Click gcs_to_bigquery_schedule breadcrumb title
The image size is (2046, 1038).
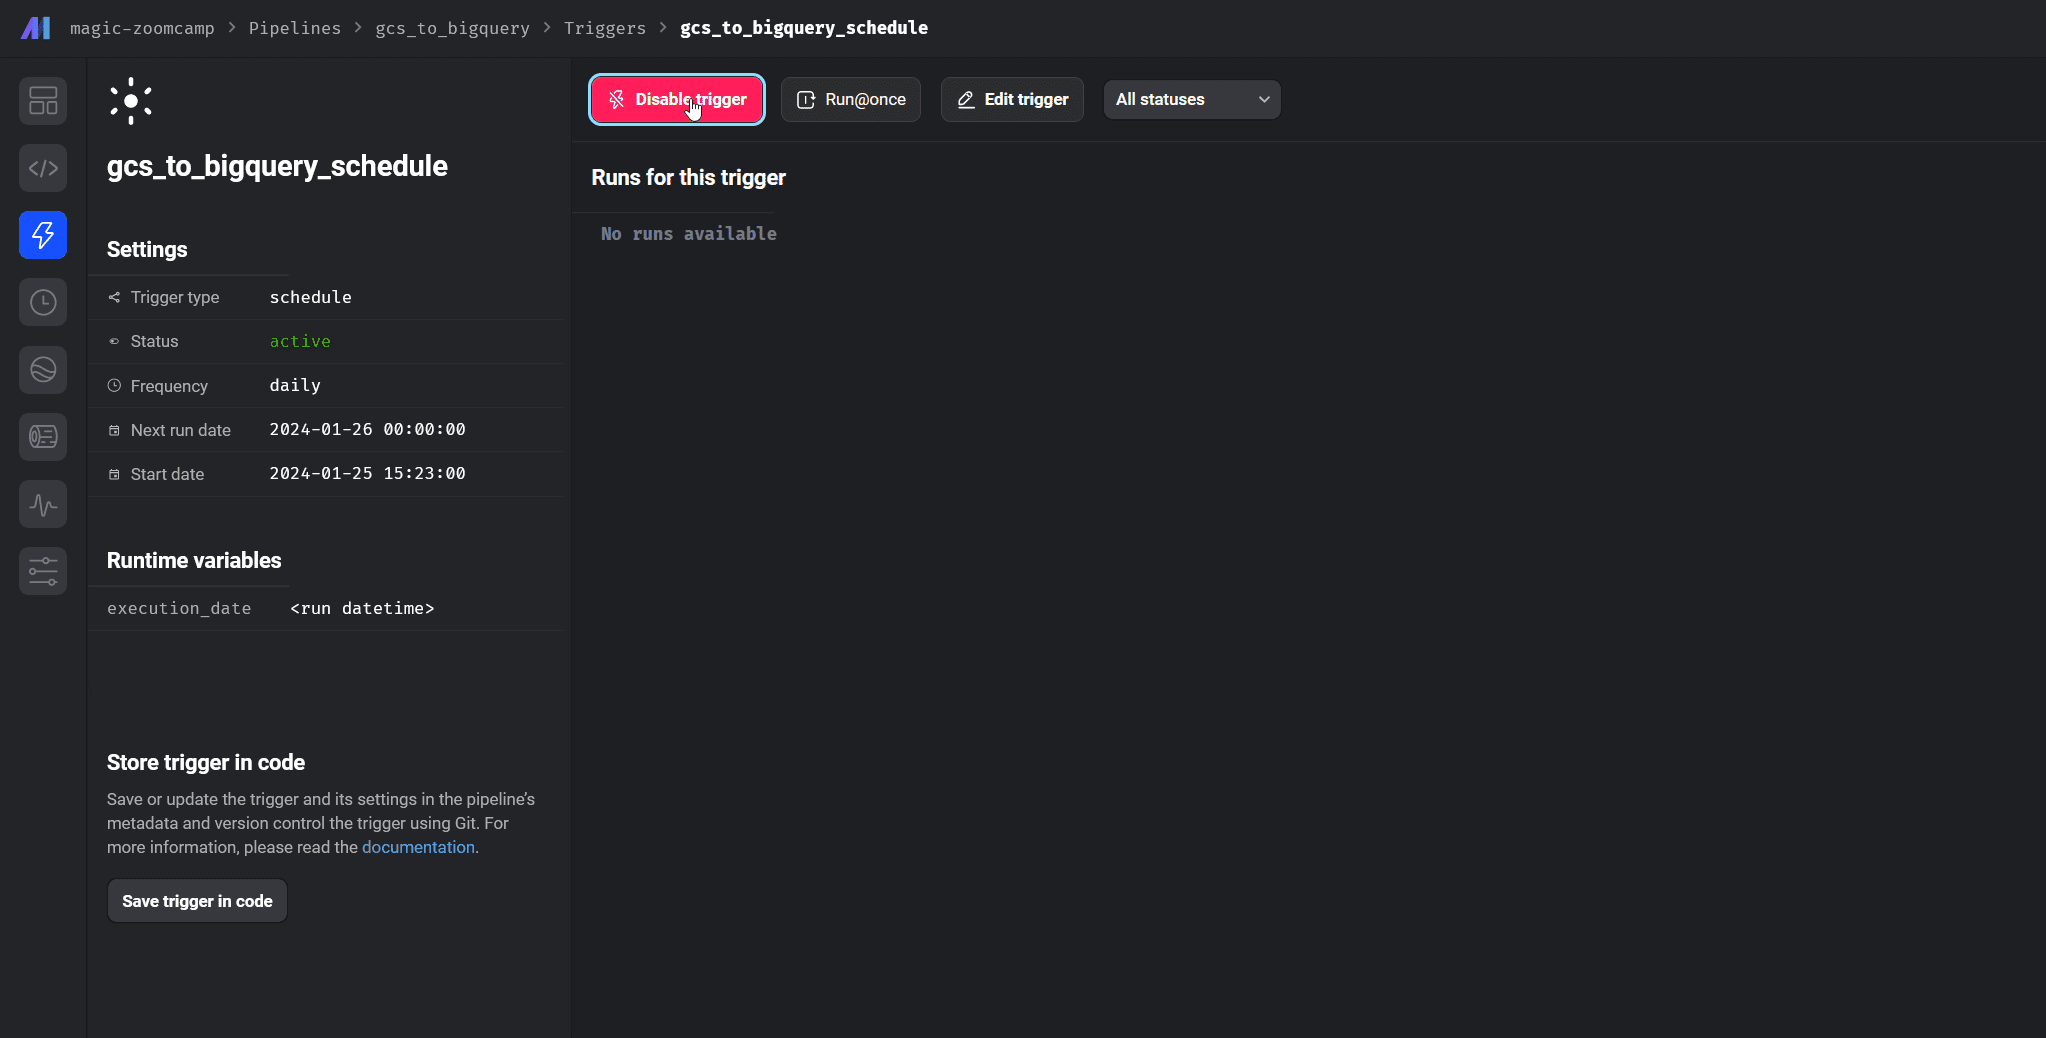click(x=804, y=28)
